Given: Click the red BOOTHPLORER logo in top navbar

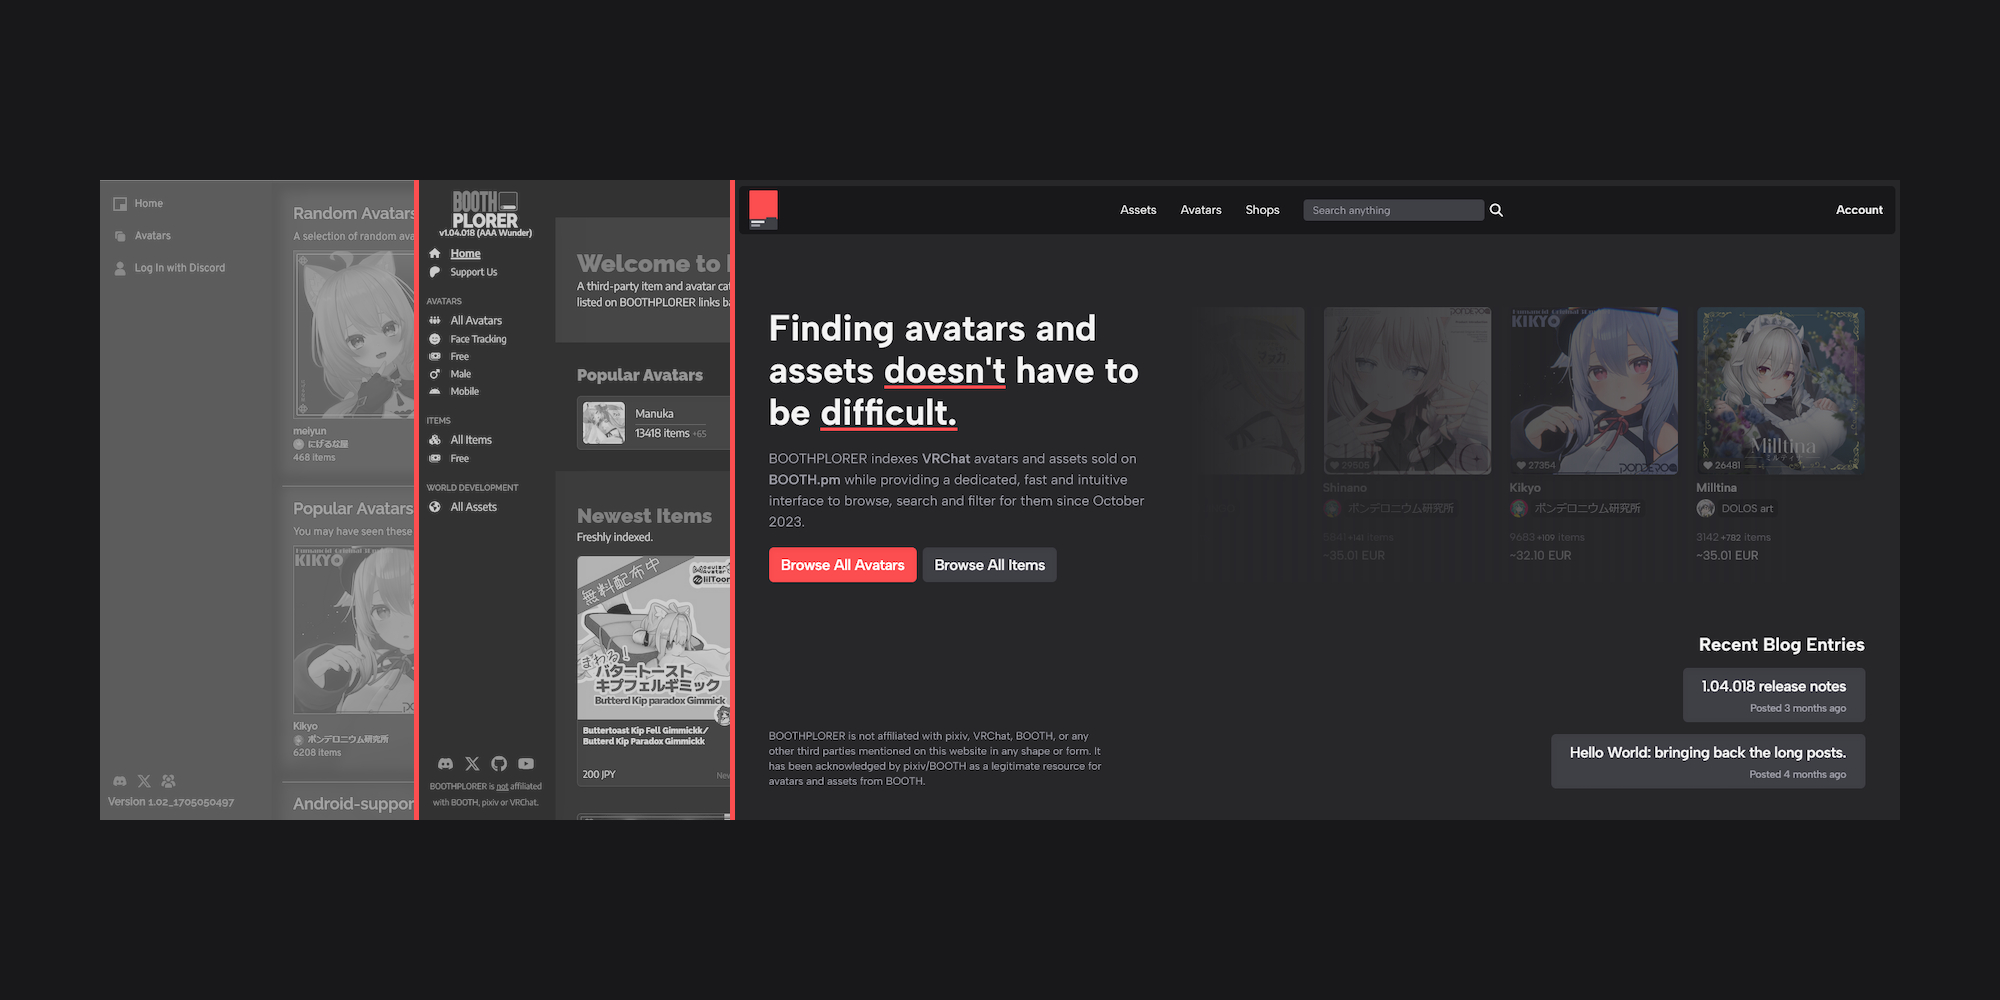Looking at the screenshot, I should pyautogui.click(x=763, y=209).
